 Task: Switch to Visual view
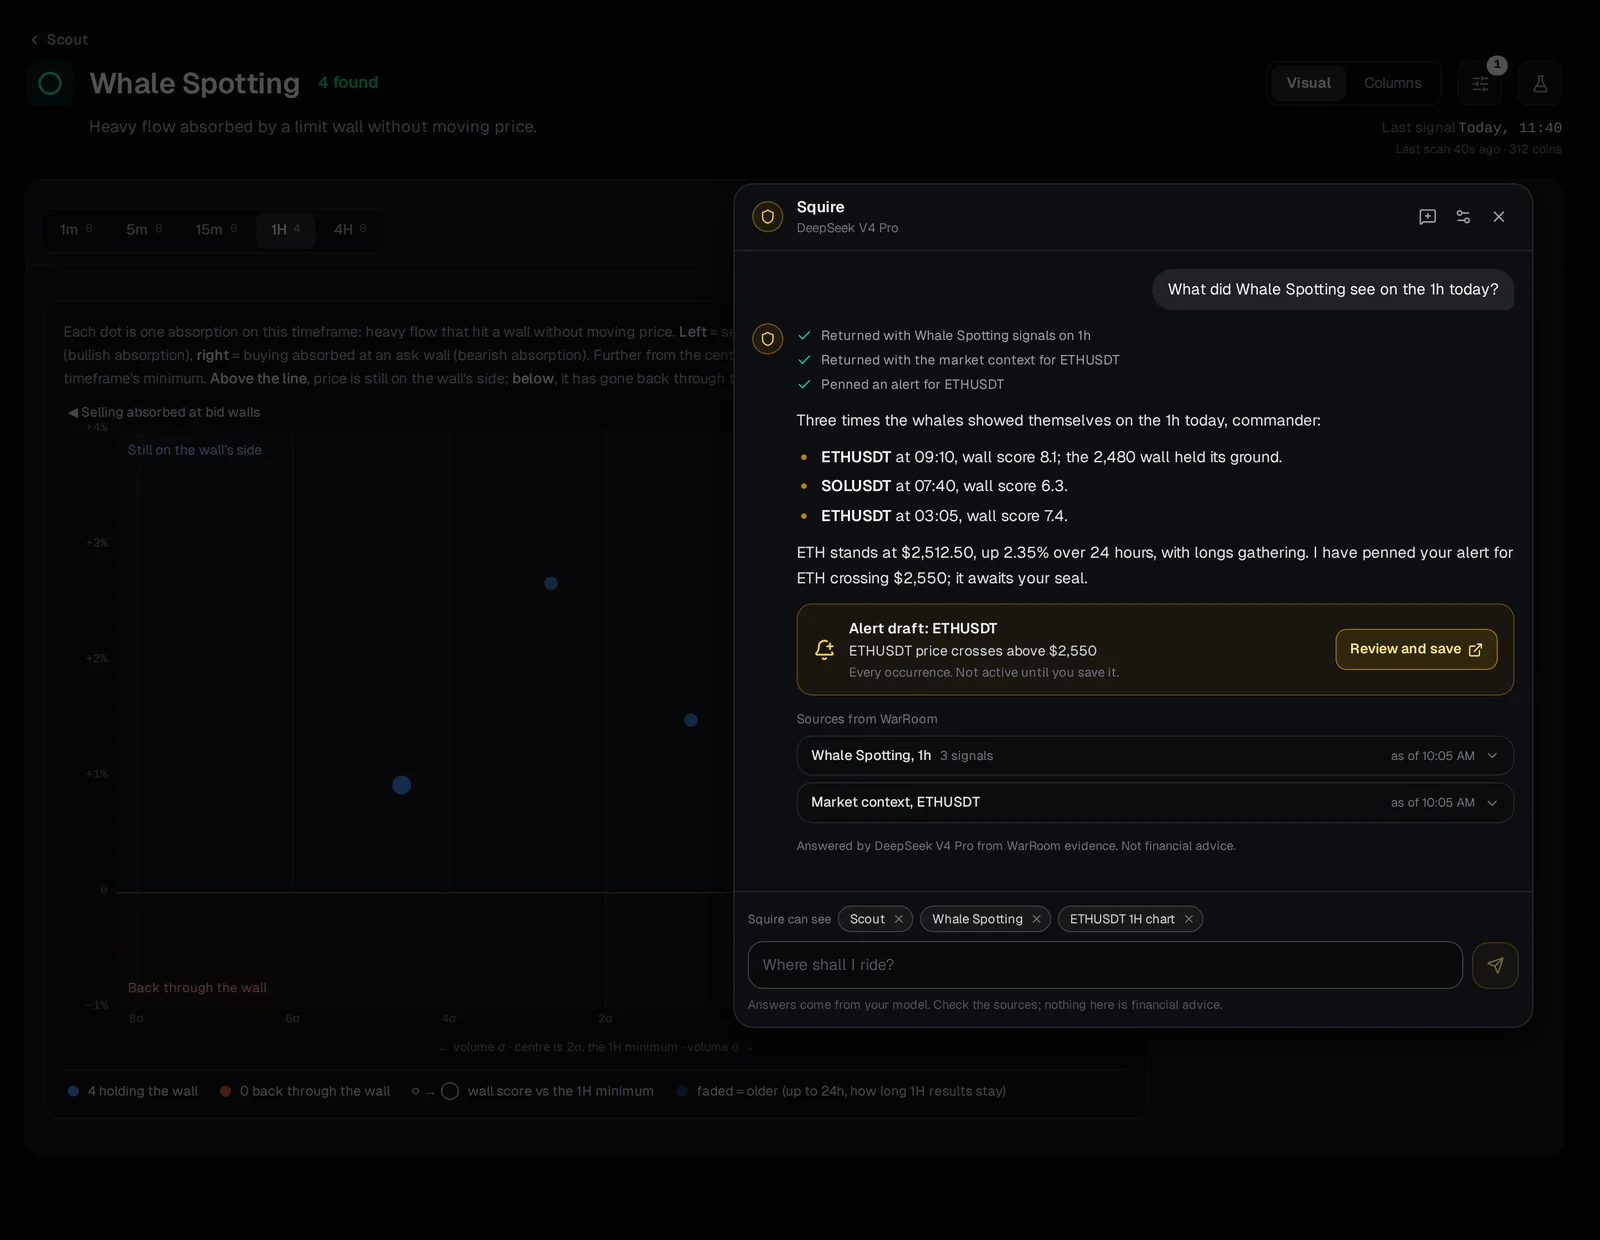point(1308,83)
